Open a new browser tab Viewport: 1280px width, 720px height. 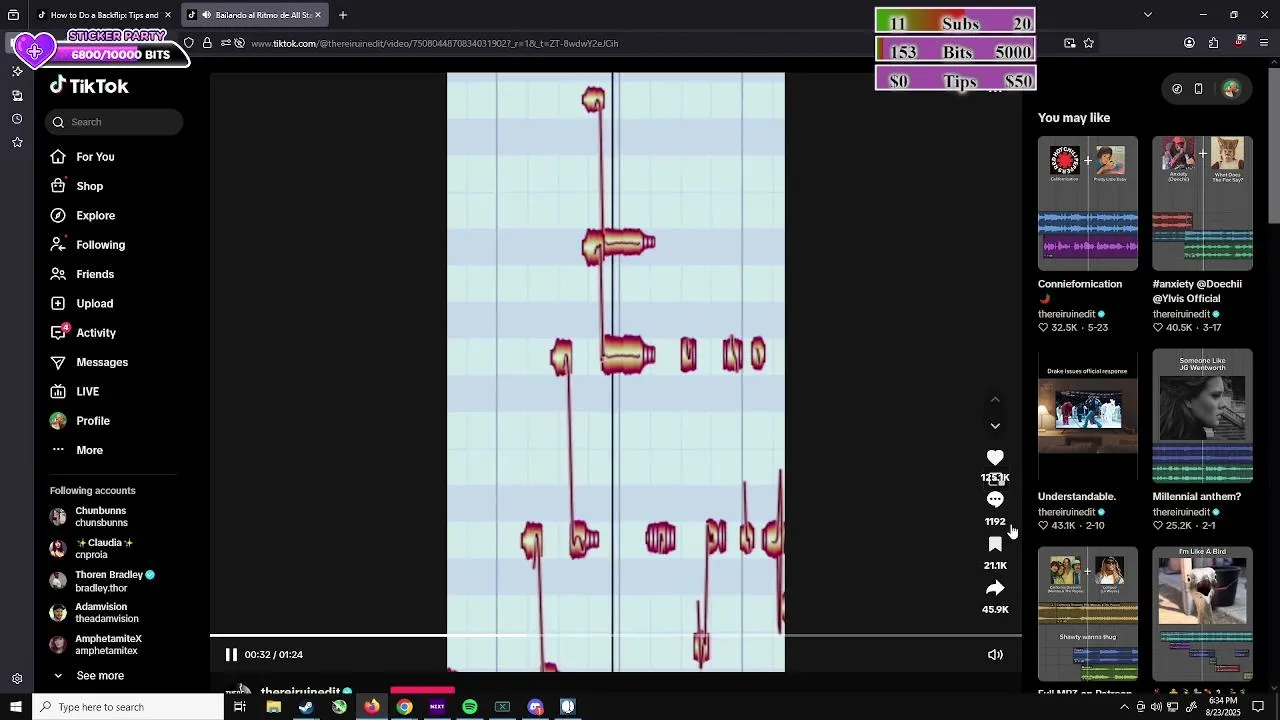pyautogui.click(x=342, y=15)
